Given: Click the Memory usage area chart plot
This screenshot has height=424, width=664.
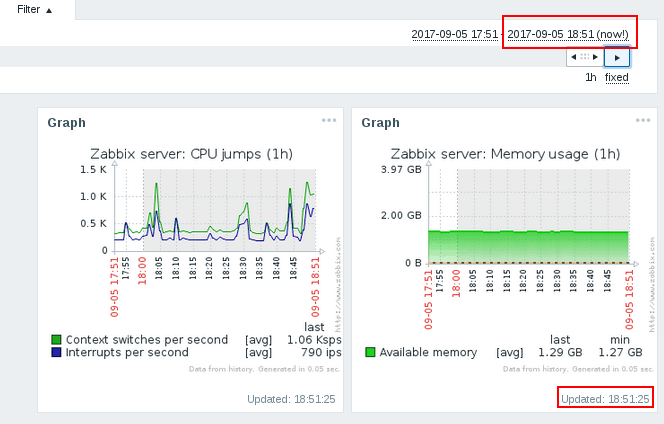Looking at the screenshot, I should click(529, 216).
